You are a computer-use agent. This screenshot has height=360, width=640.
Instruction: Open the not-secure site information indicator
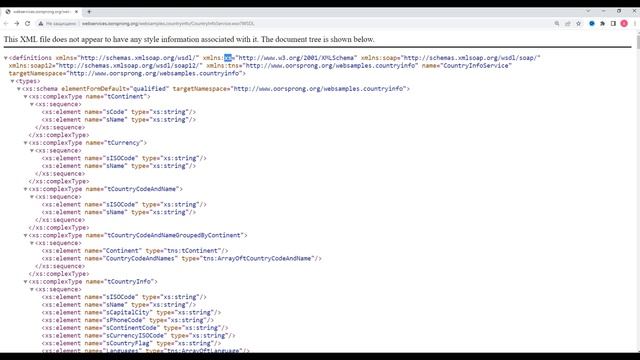[58, 24]
